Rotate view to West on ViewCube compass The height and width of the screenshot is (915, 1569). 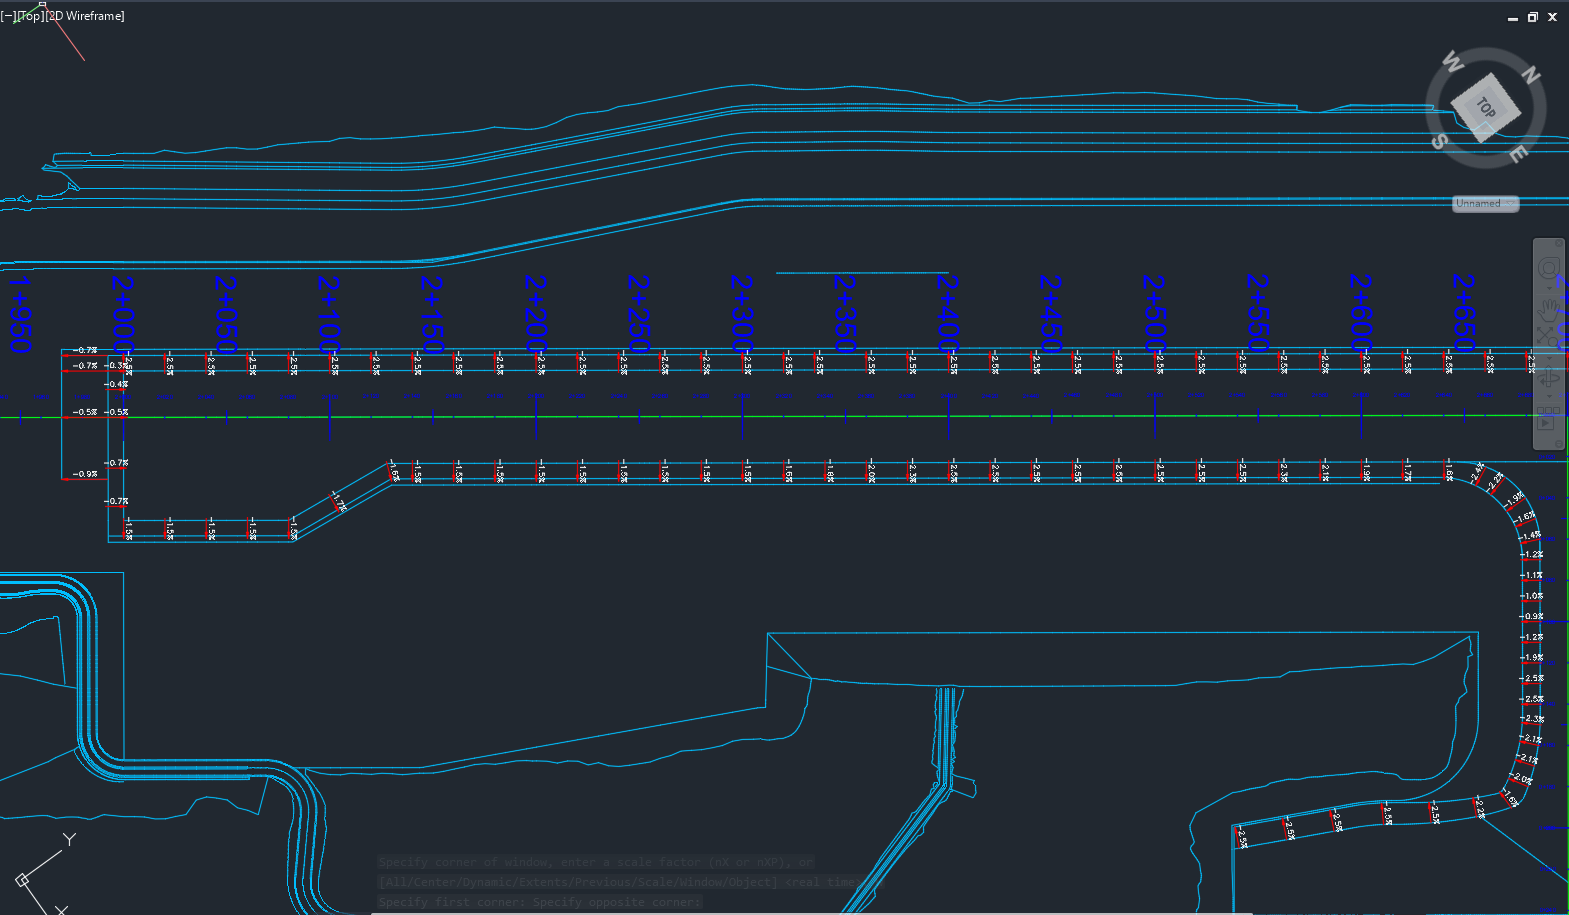click(1452, 63)
